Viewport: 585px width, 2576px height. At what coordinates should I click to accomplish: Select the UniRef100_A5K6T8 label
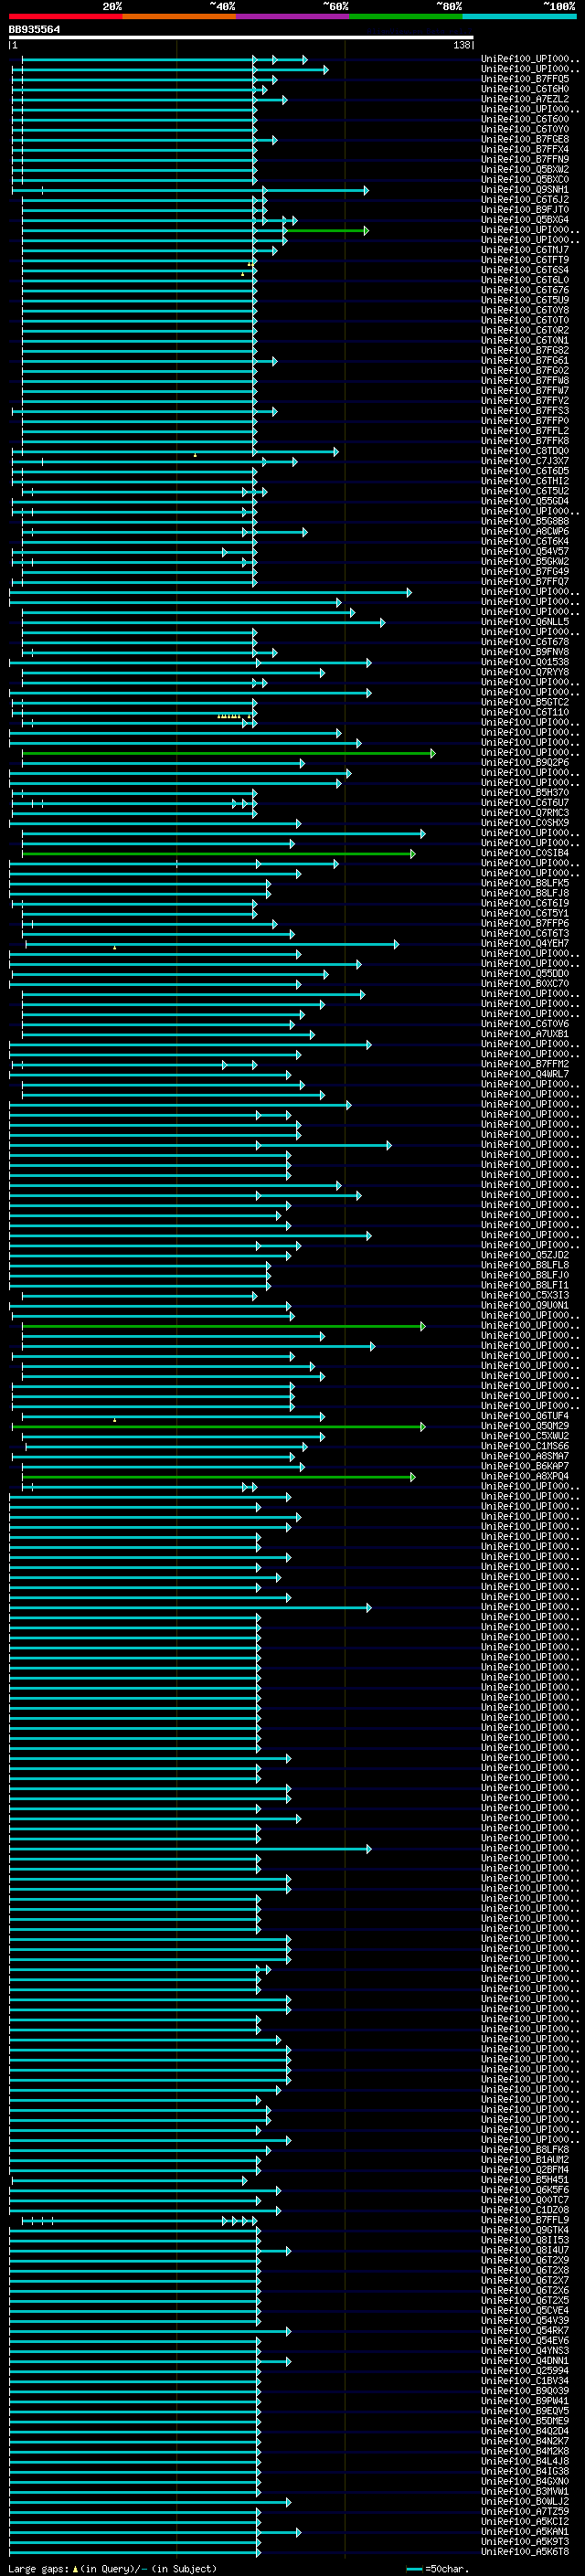click(525, 2552)
